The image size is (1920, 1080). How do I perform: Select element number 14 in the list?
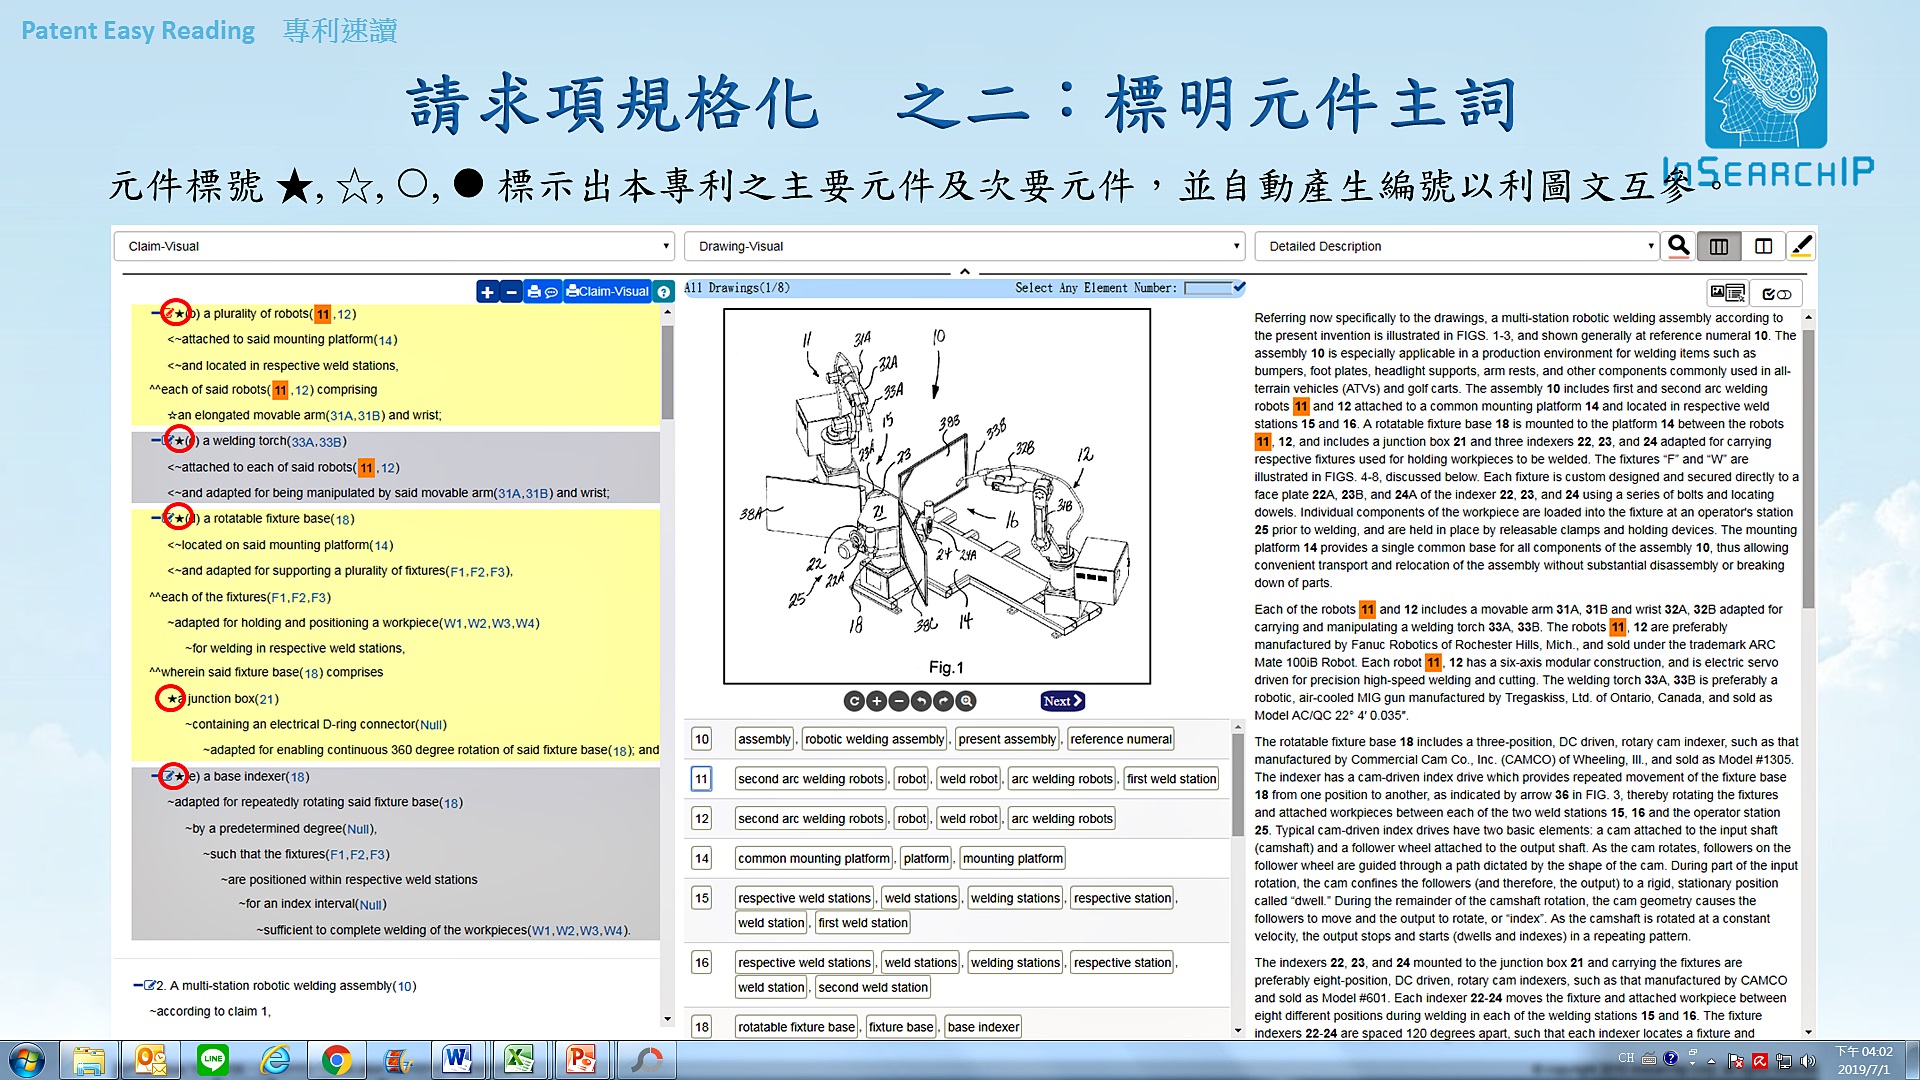click(701, 858)
